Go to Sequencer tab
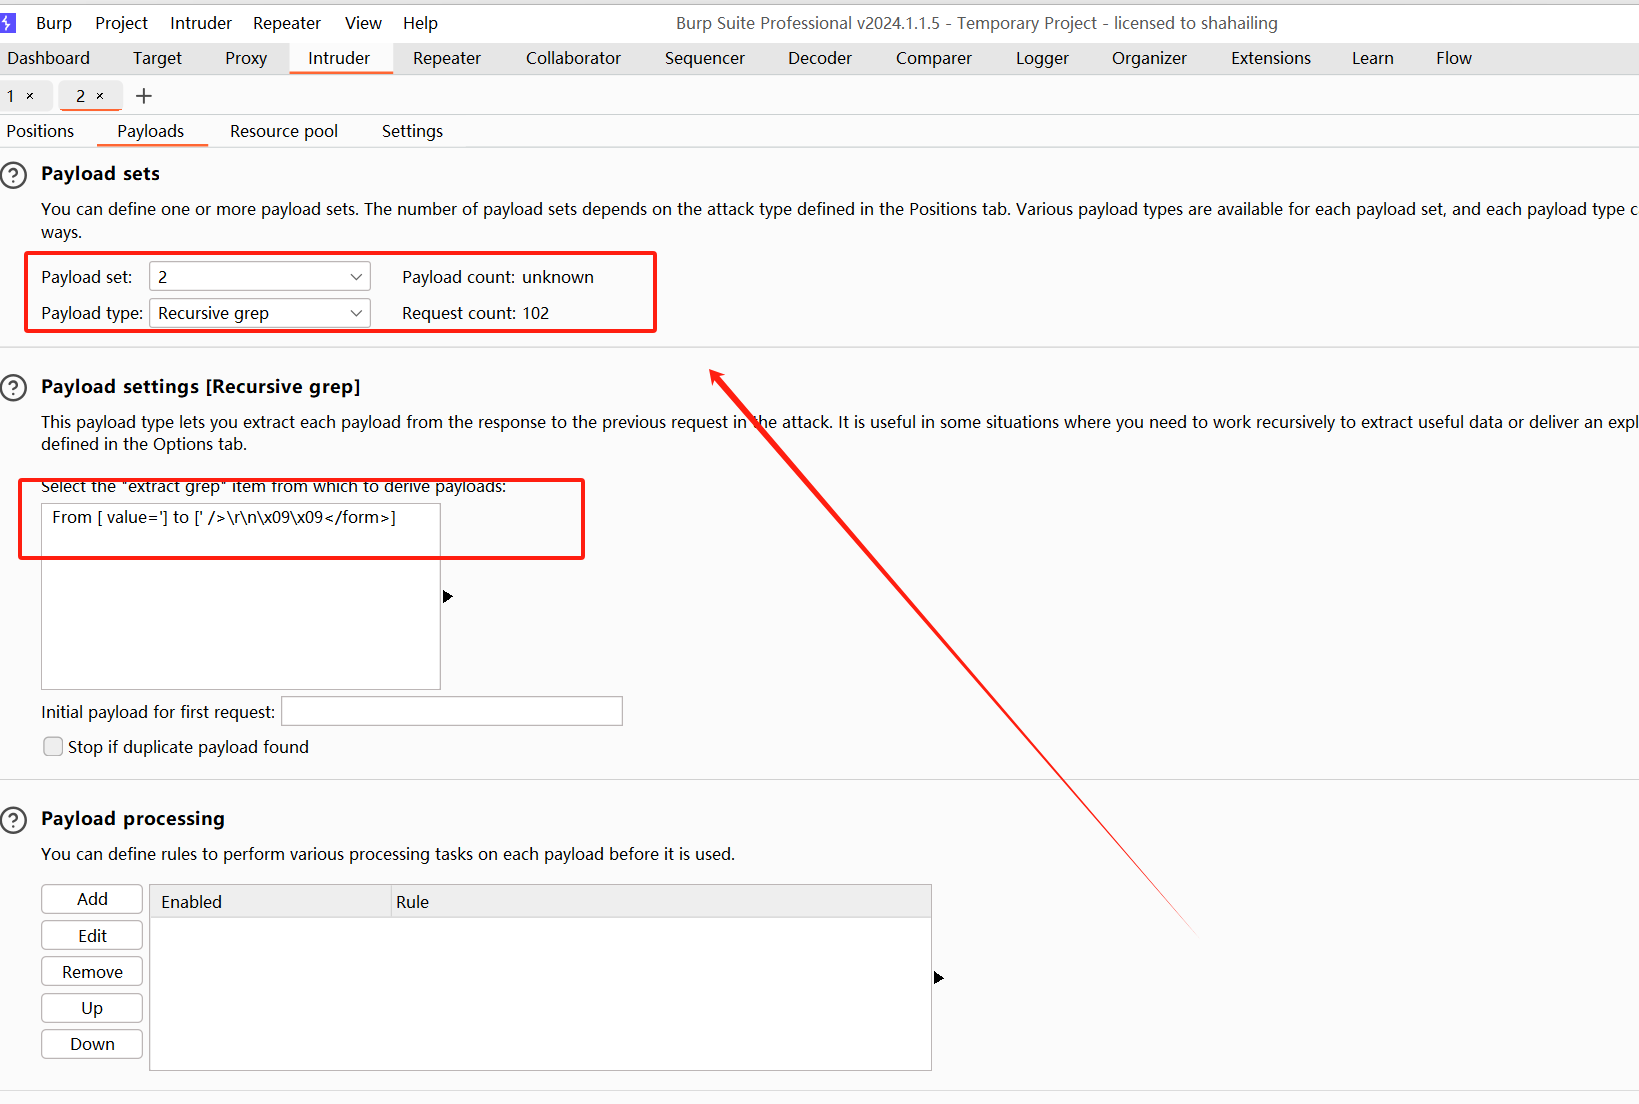 point(705,58)
